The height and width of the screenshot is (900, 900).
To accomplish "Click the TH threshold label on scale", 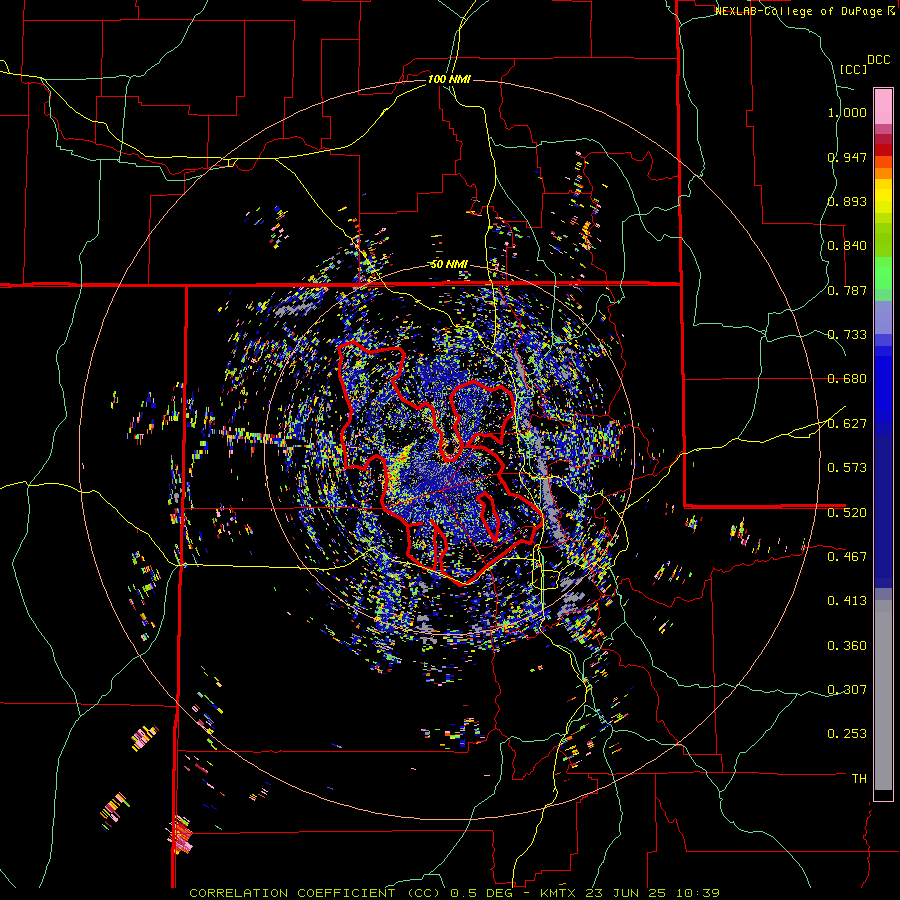I will click(859, 779).
